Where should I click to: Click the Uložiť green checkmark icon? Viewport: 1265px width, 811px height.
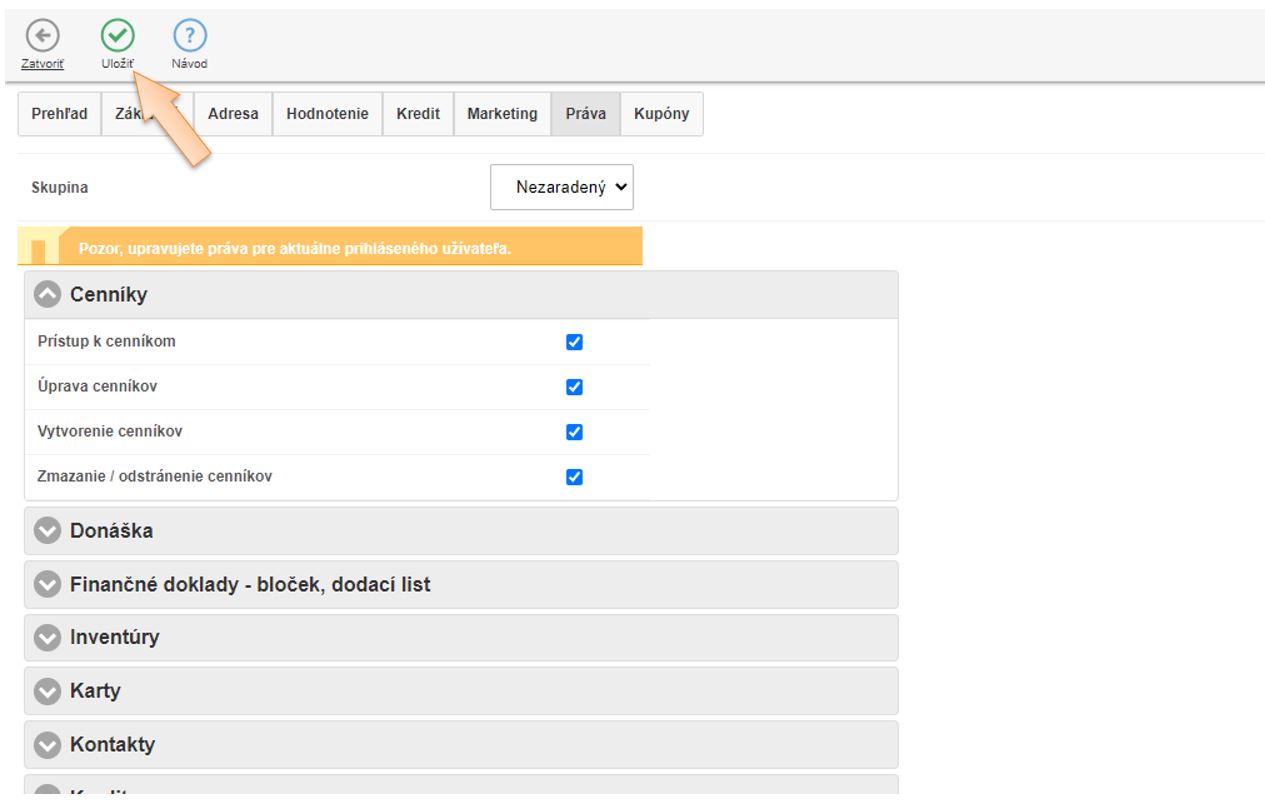[117, 37]
